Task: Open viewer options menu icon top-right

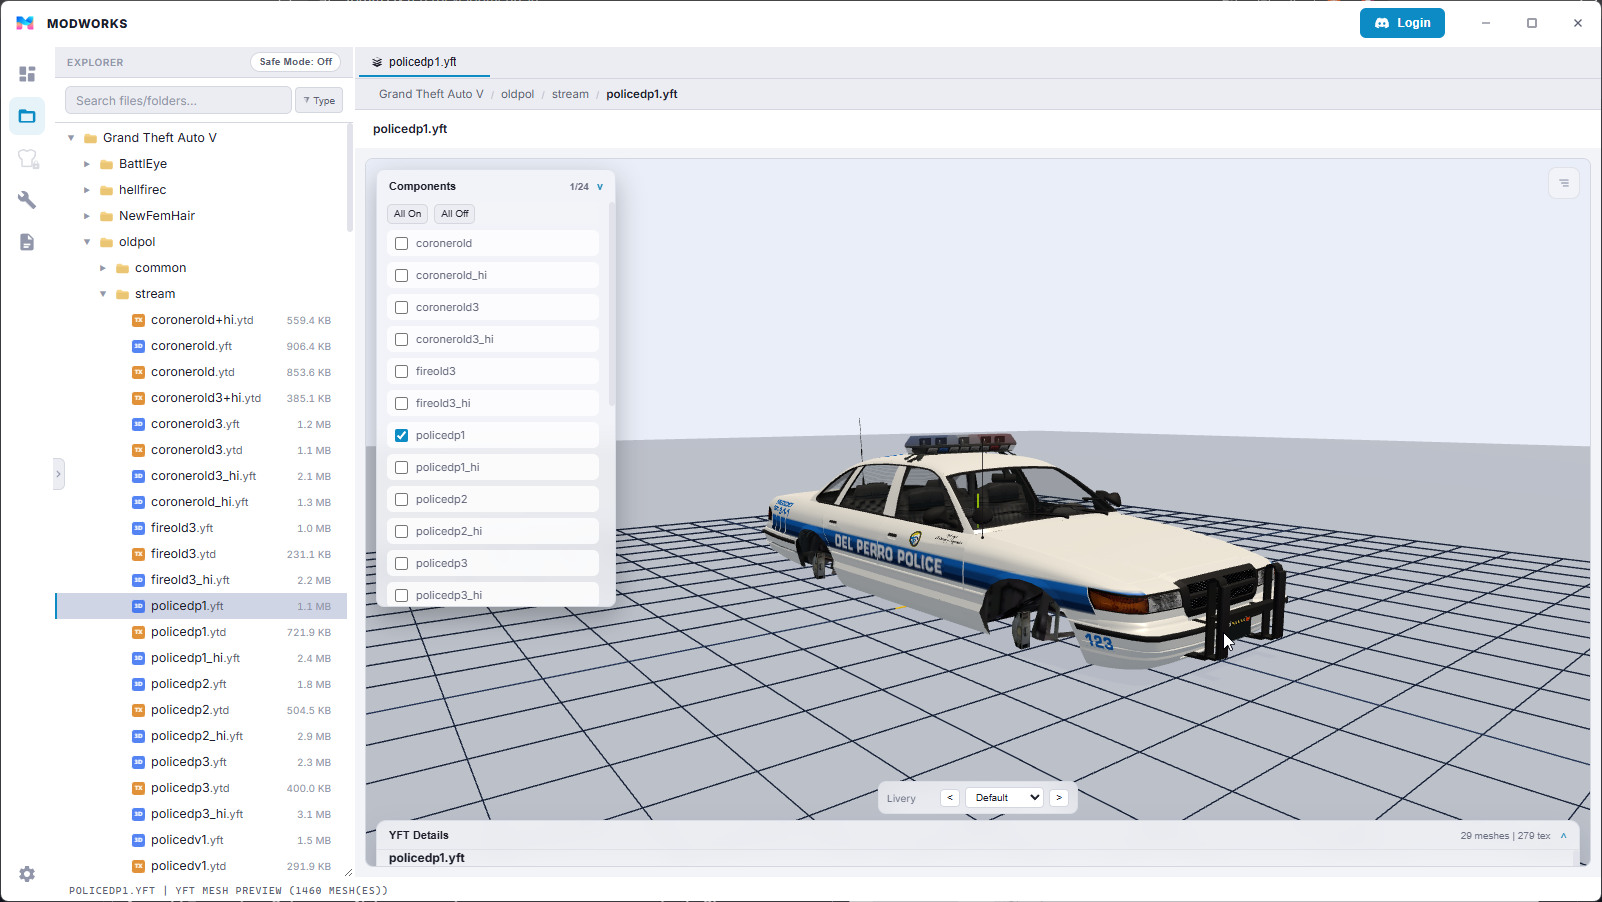Action: pyautogui.click(x=1563, y=183)
